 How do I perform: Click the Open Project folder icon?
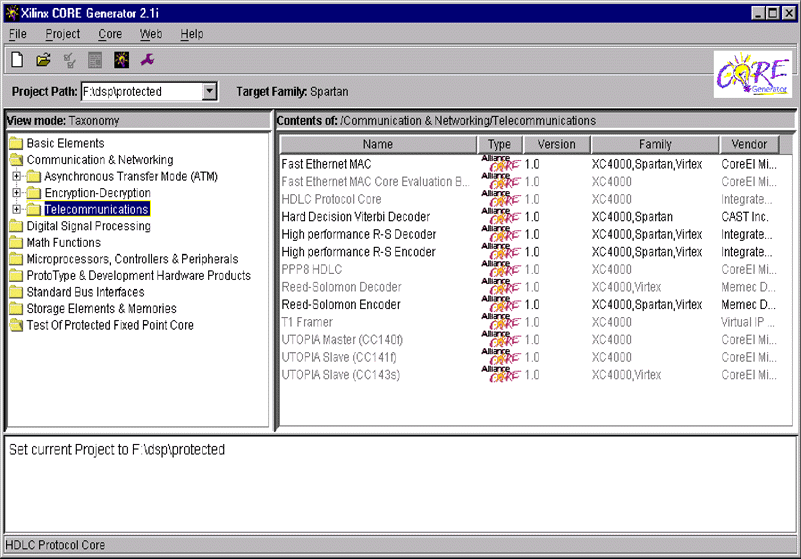point(43,61)
